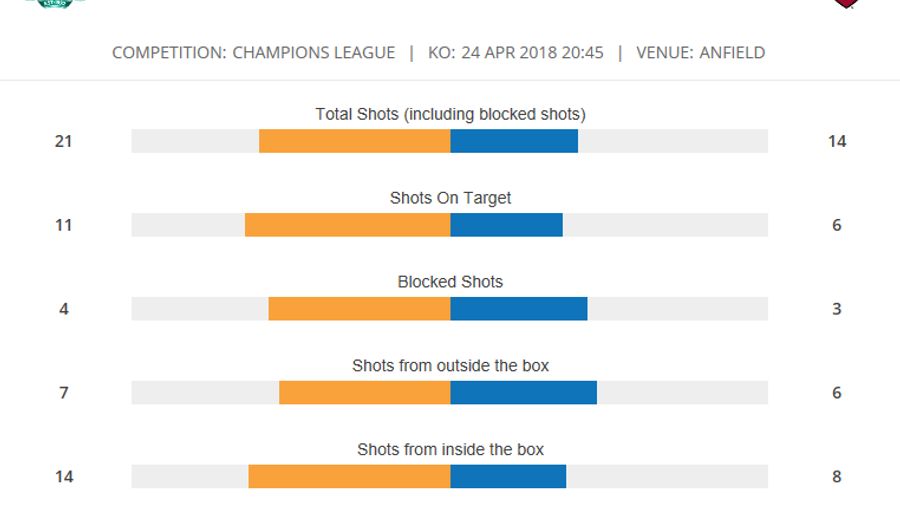900x506 pixels.
Task: Select the Total Shots stat label
Action: point(450,114)
